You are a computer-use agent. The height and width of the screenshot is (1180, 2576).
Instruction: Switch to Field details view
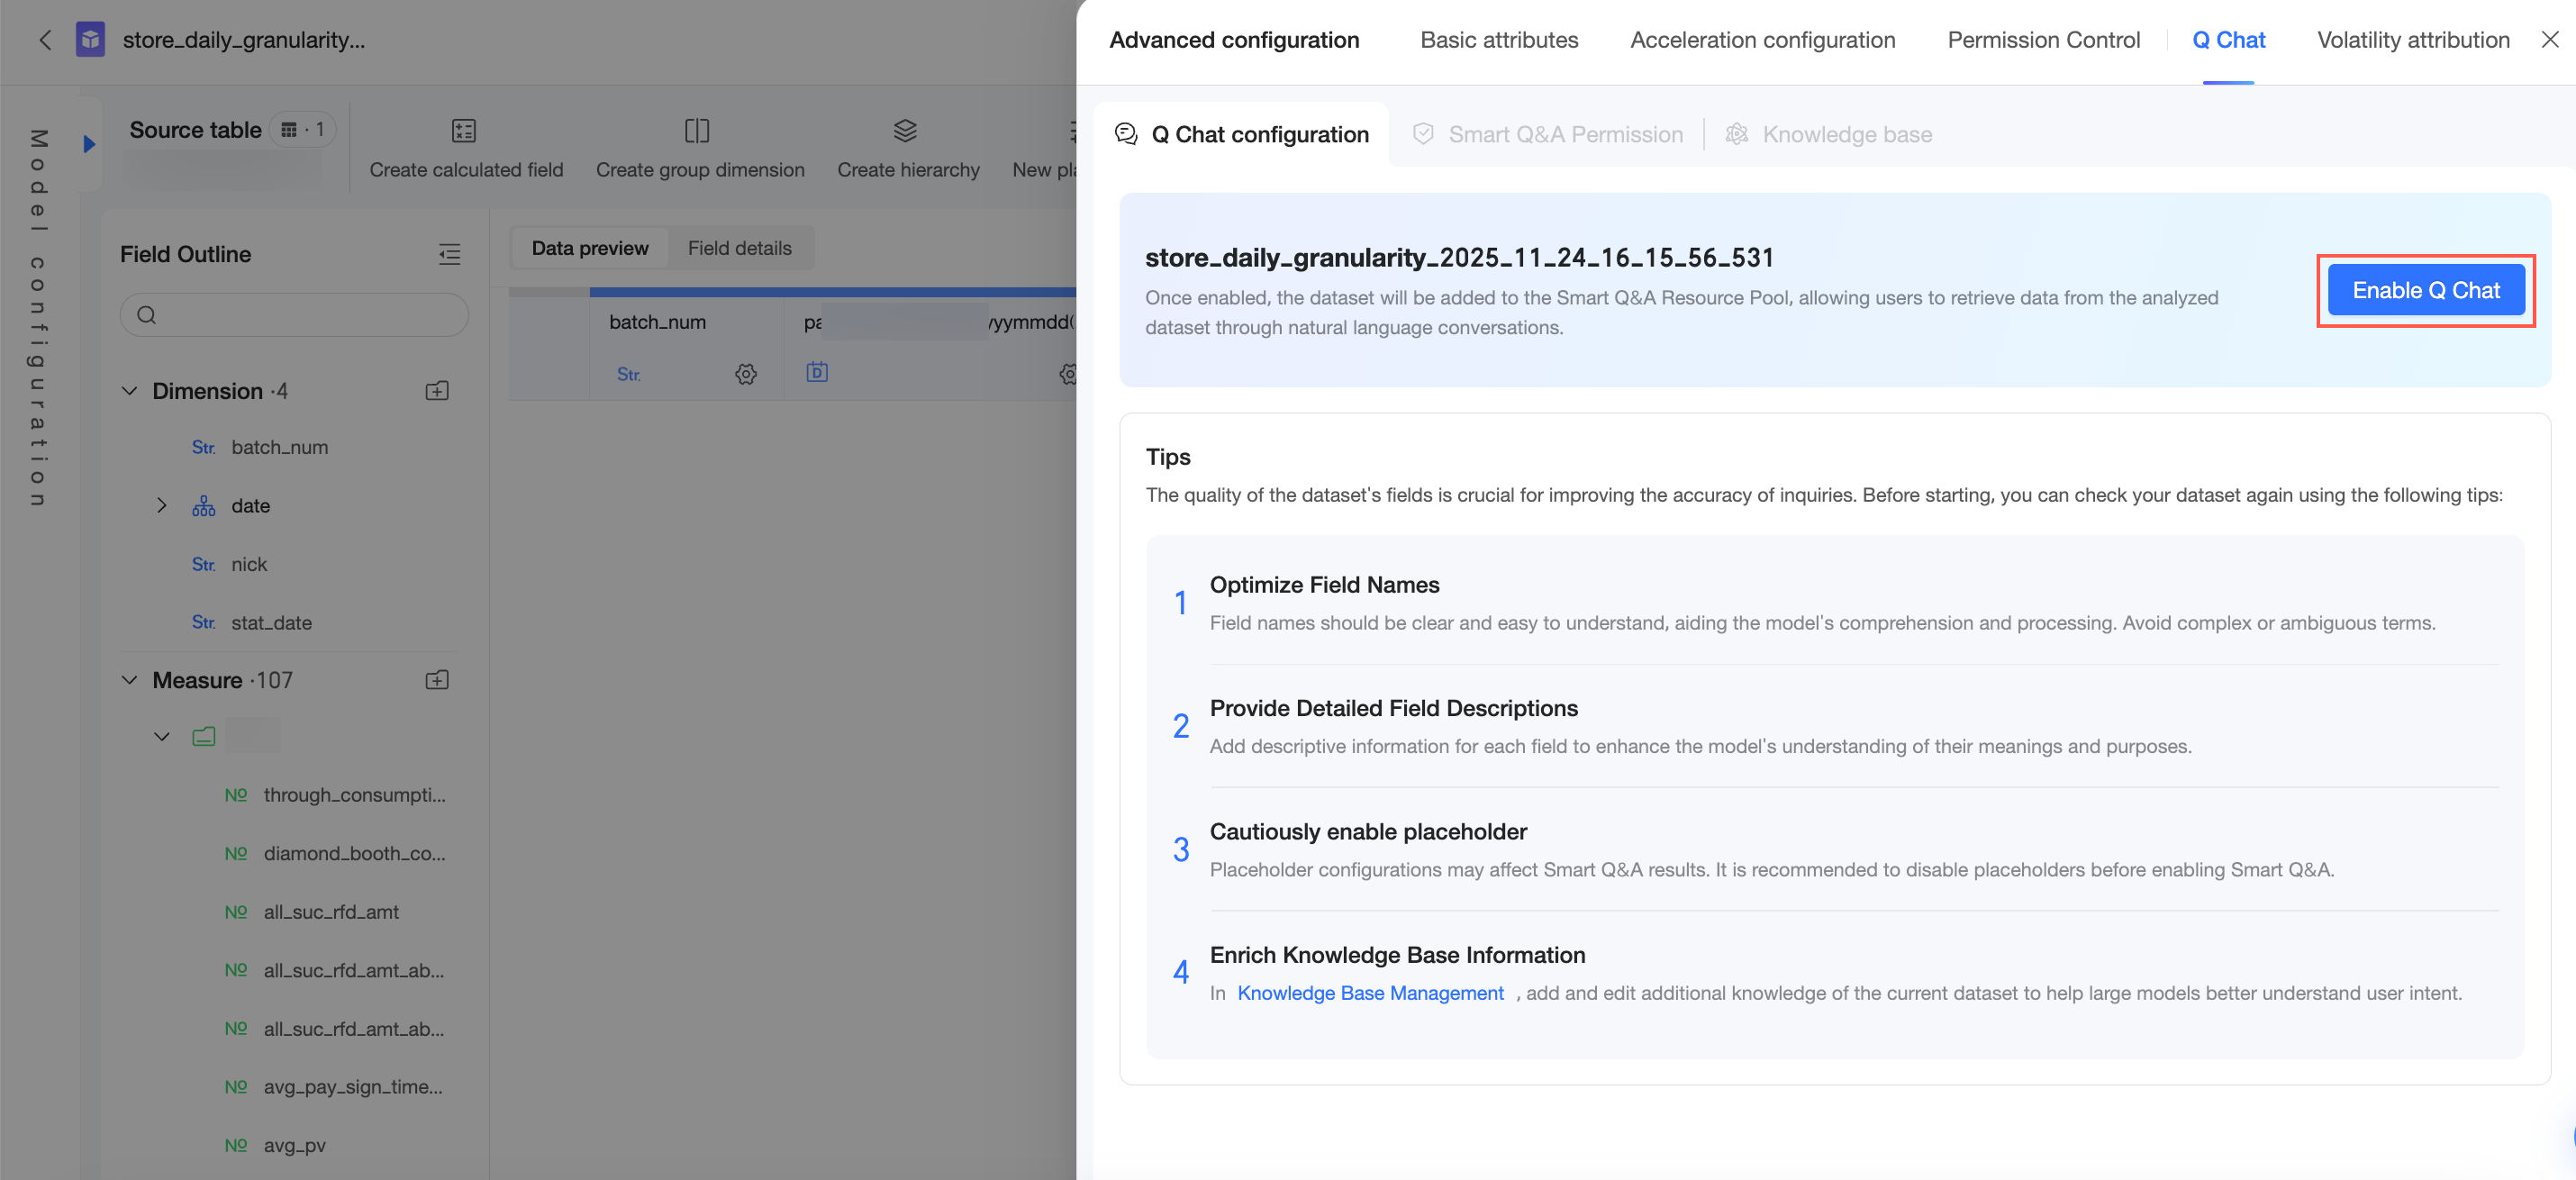click(739, 248)
